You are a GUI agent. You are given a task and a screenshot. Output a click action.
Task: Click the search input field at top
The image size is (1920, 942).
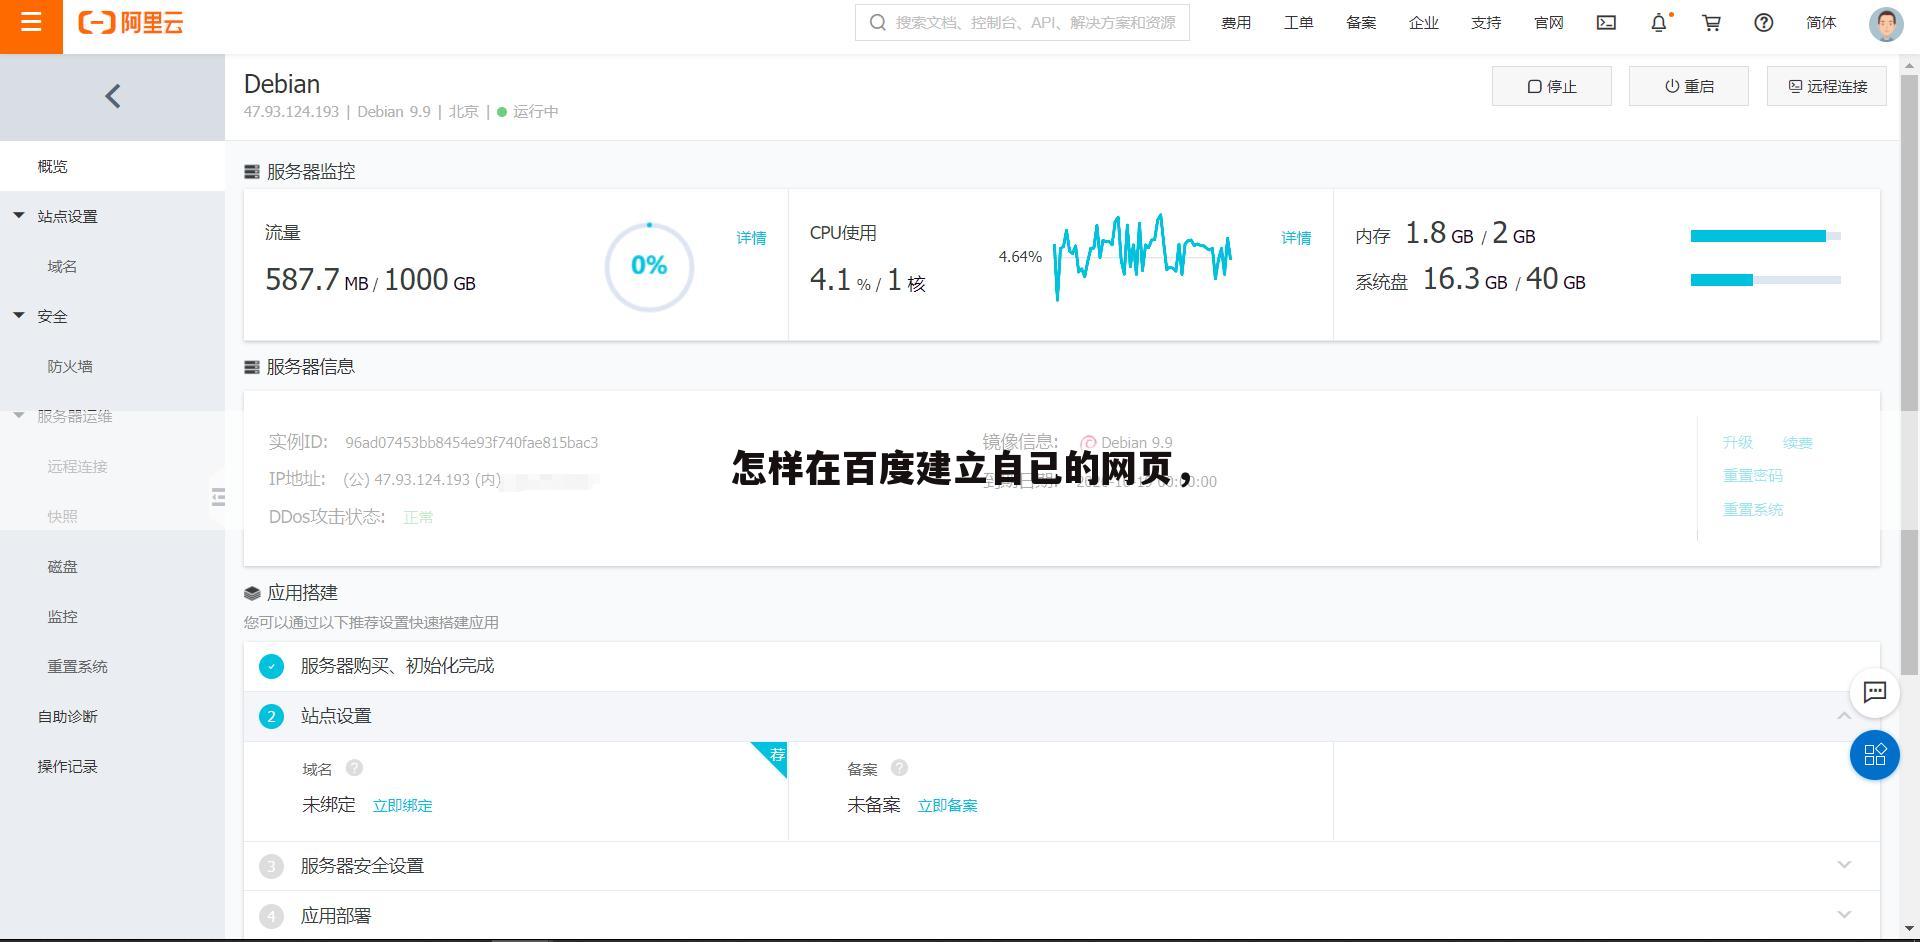pos(1022,22)
